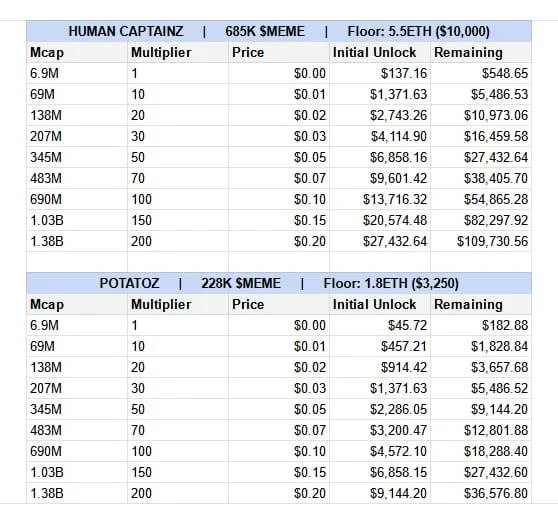This screenshot has width=558, height=520.
Task: Select the cell showing $4,114.90
Action: click(x=380, y=136)
